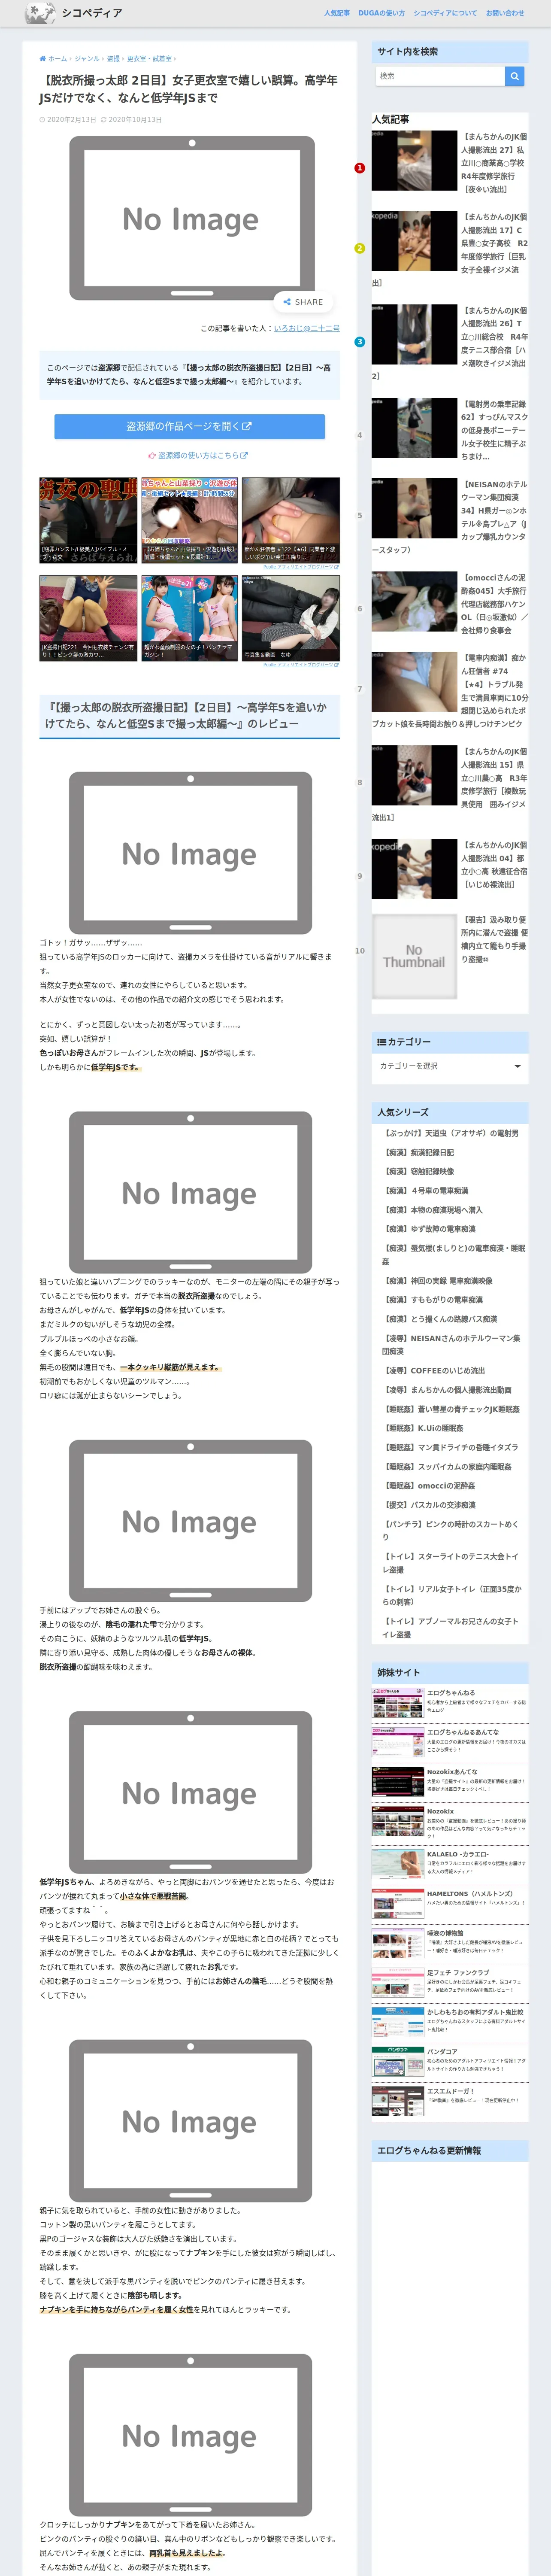The image size is (551, 2576).
Task: Click the caret arrow of the category dropdown
Action: click(517, 1066)
